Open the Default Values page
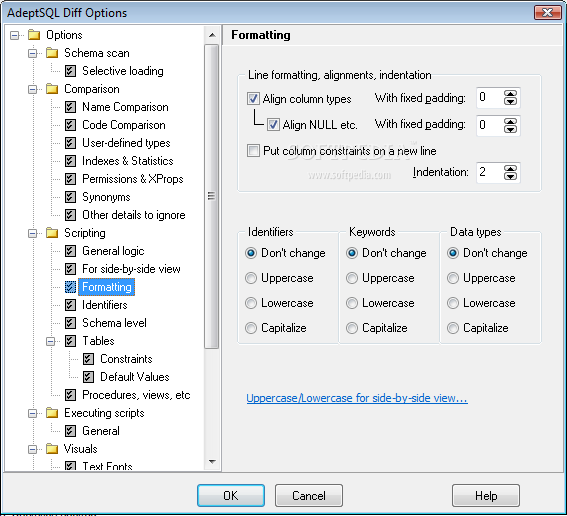The width and height of the screenshot is (567, 516). [x=135, y=377]
